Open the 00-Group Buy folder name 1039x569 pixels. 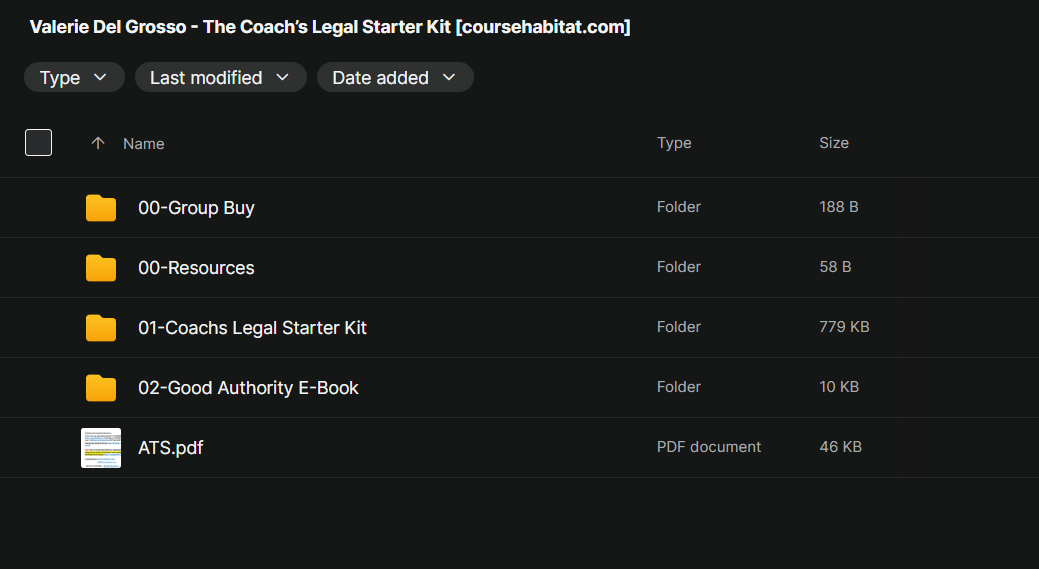click(196, 208)
